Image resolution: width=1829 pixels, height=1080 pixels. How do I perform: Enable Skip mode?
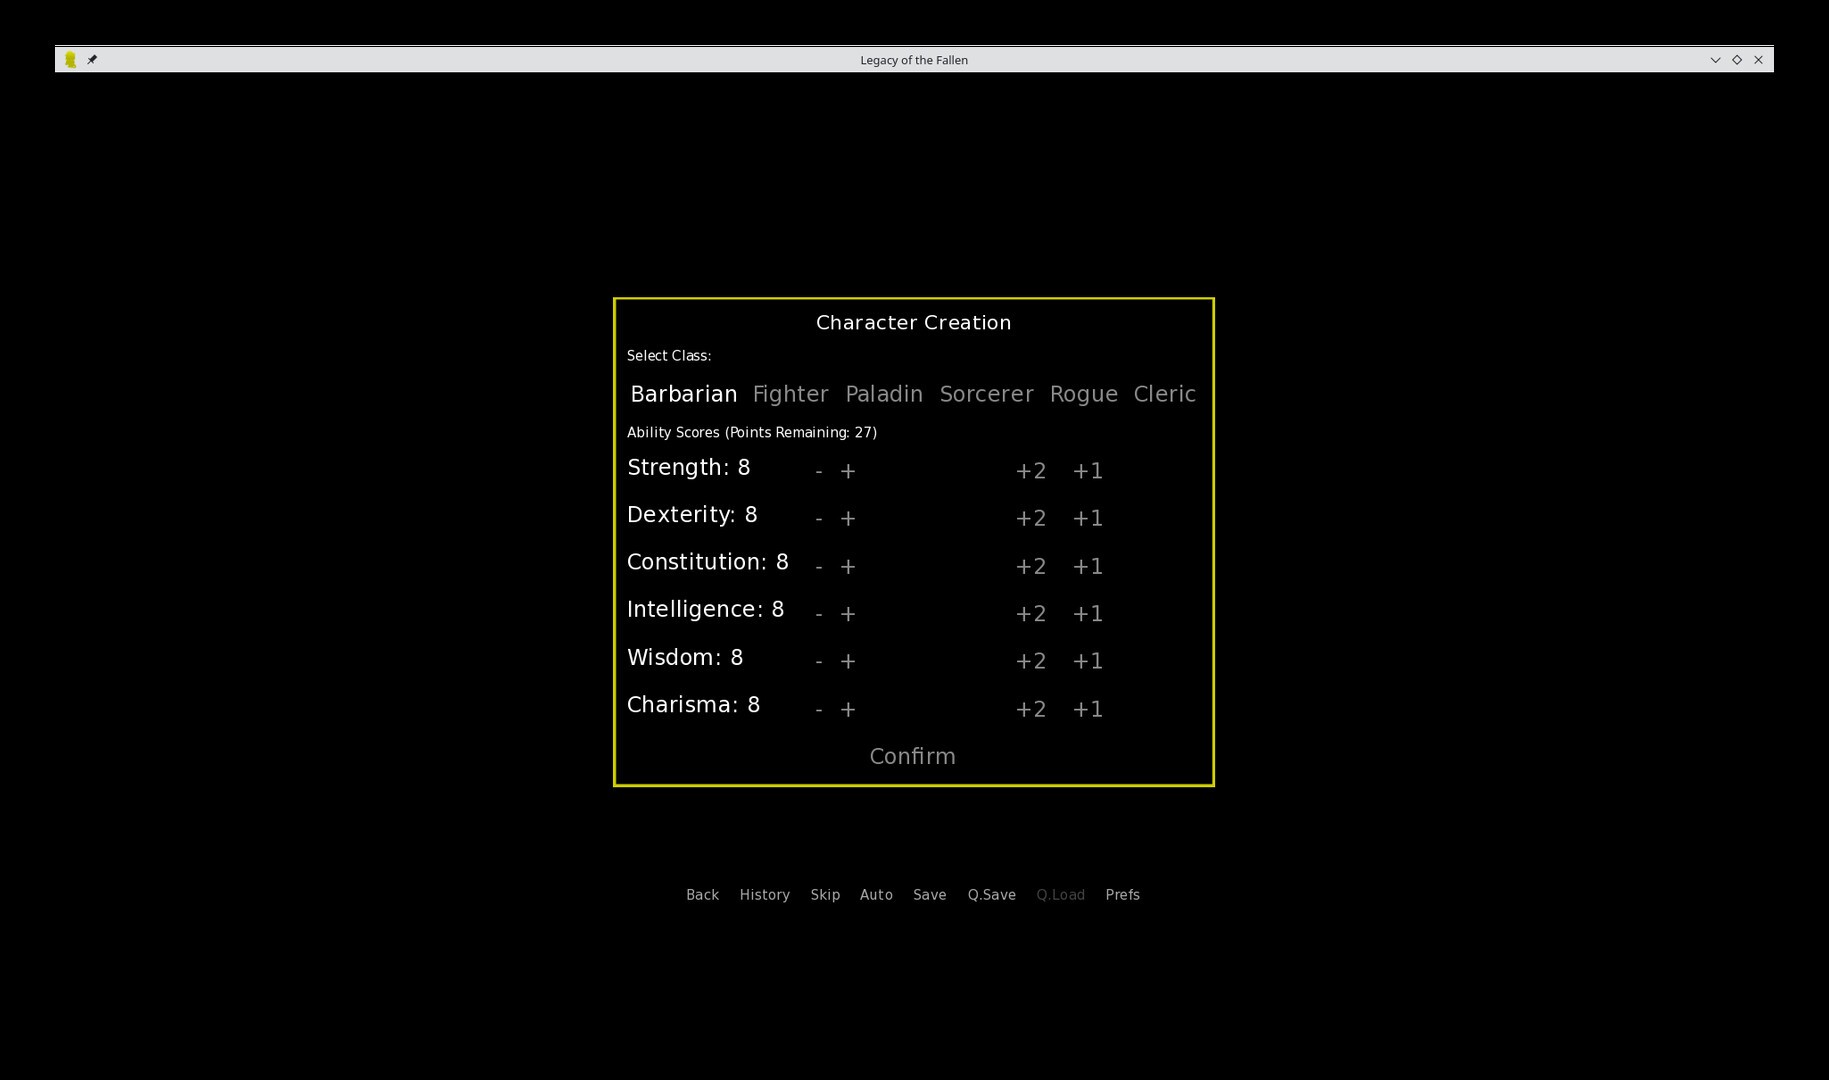(825, 894)
